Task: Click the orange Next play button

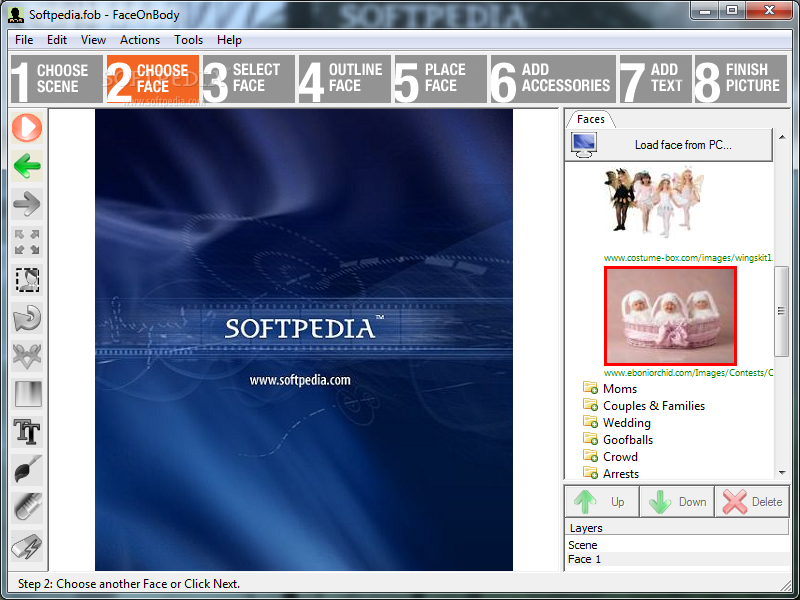Action: pyautogui.click(x=27, y=128)
